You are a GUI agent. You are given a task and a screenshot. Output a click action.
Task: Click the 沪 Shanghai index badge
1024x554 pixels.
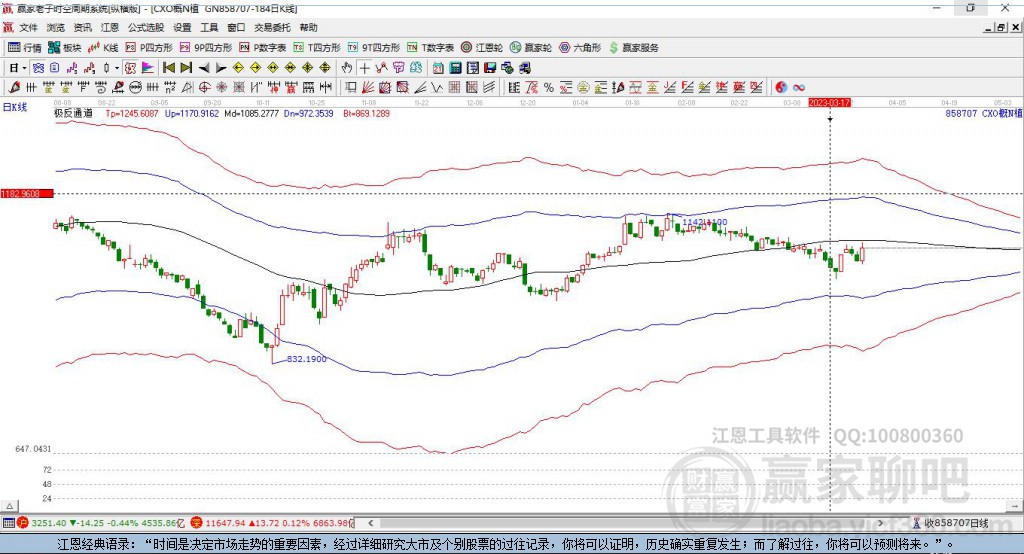point(23,523)
